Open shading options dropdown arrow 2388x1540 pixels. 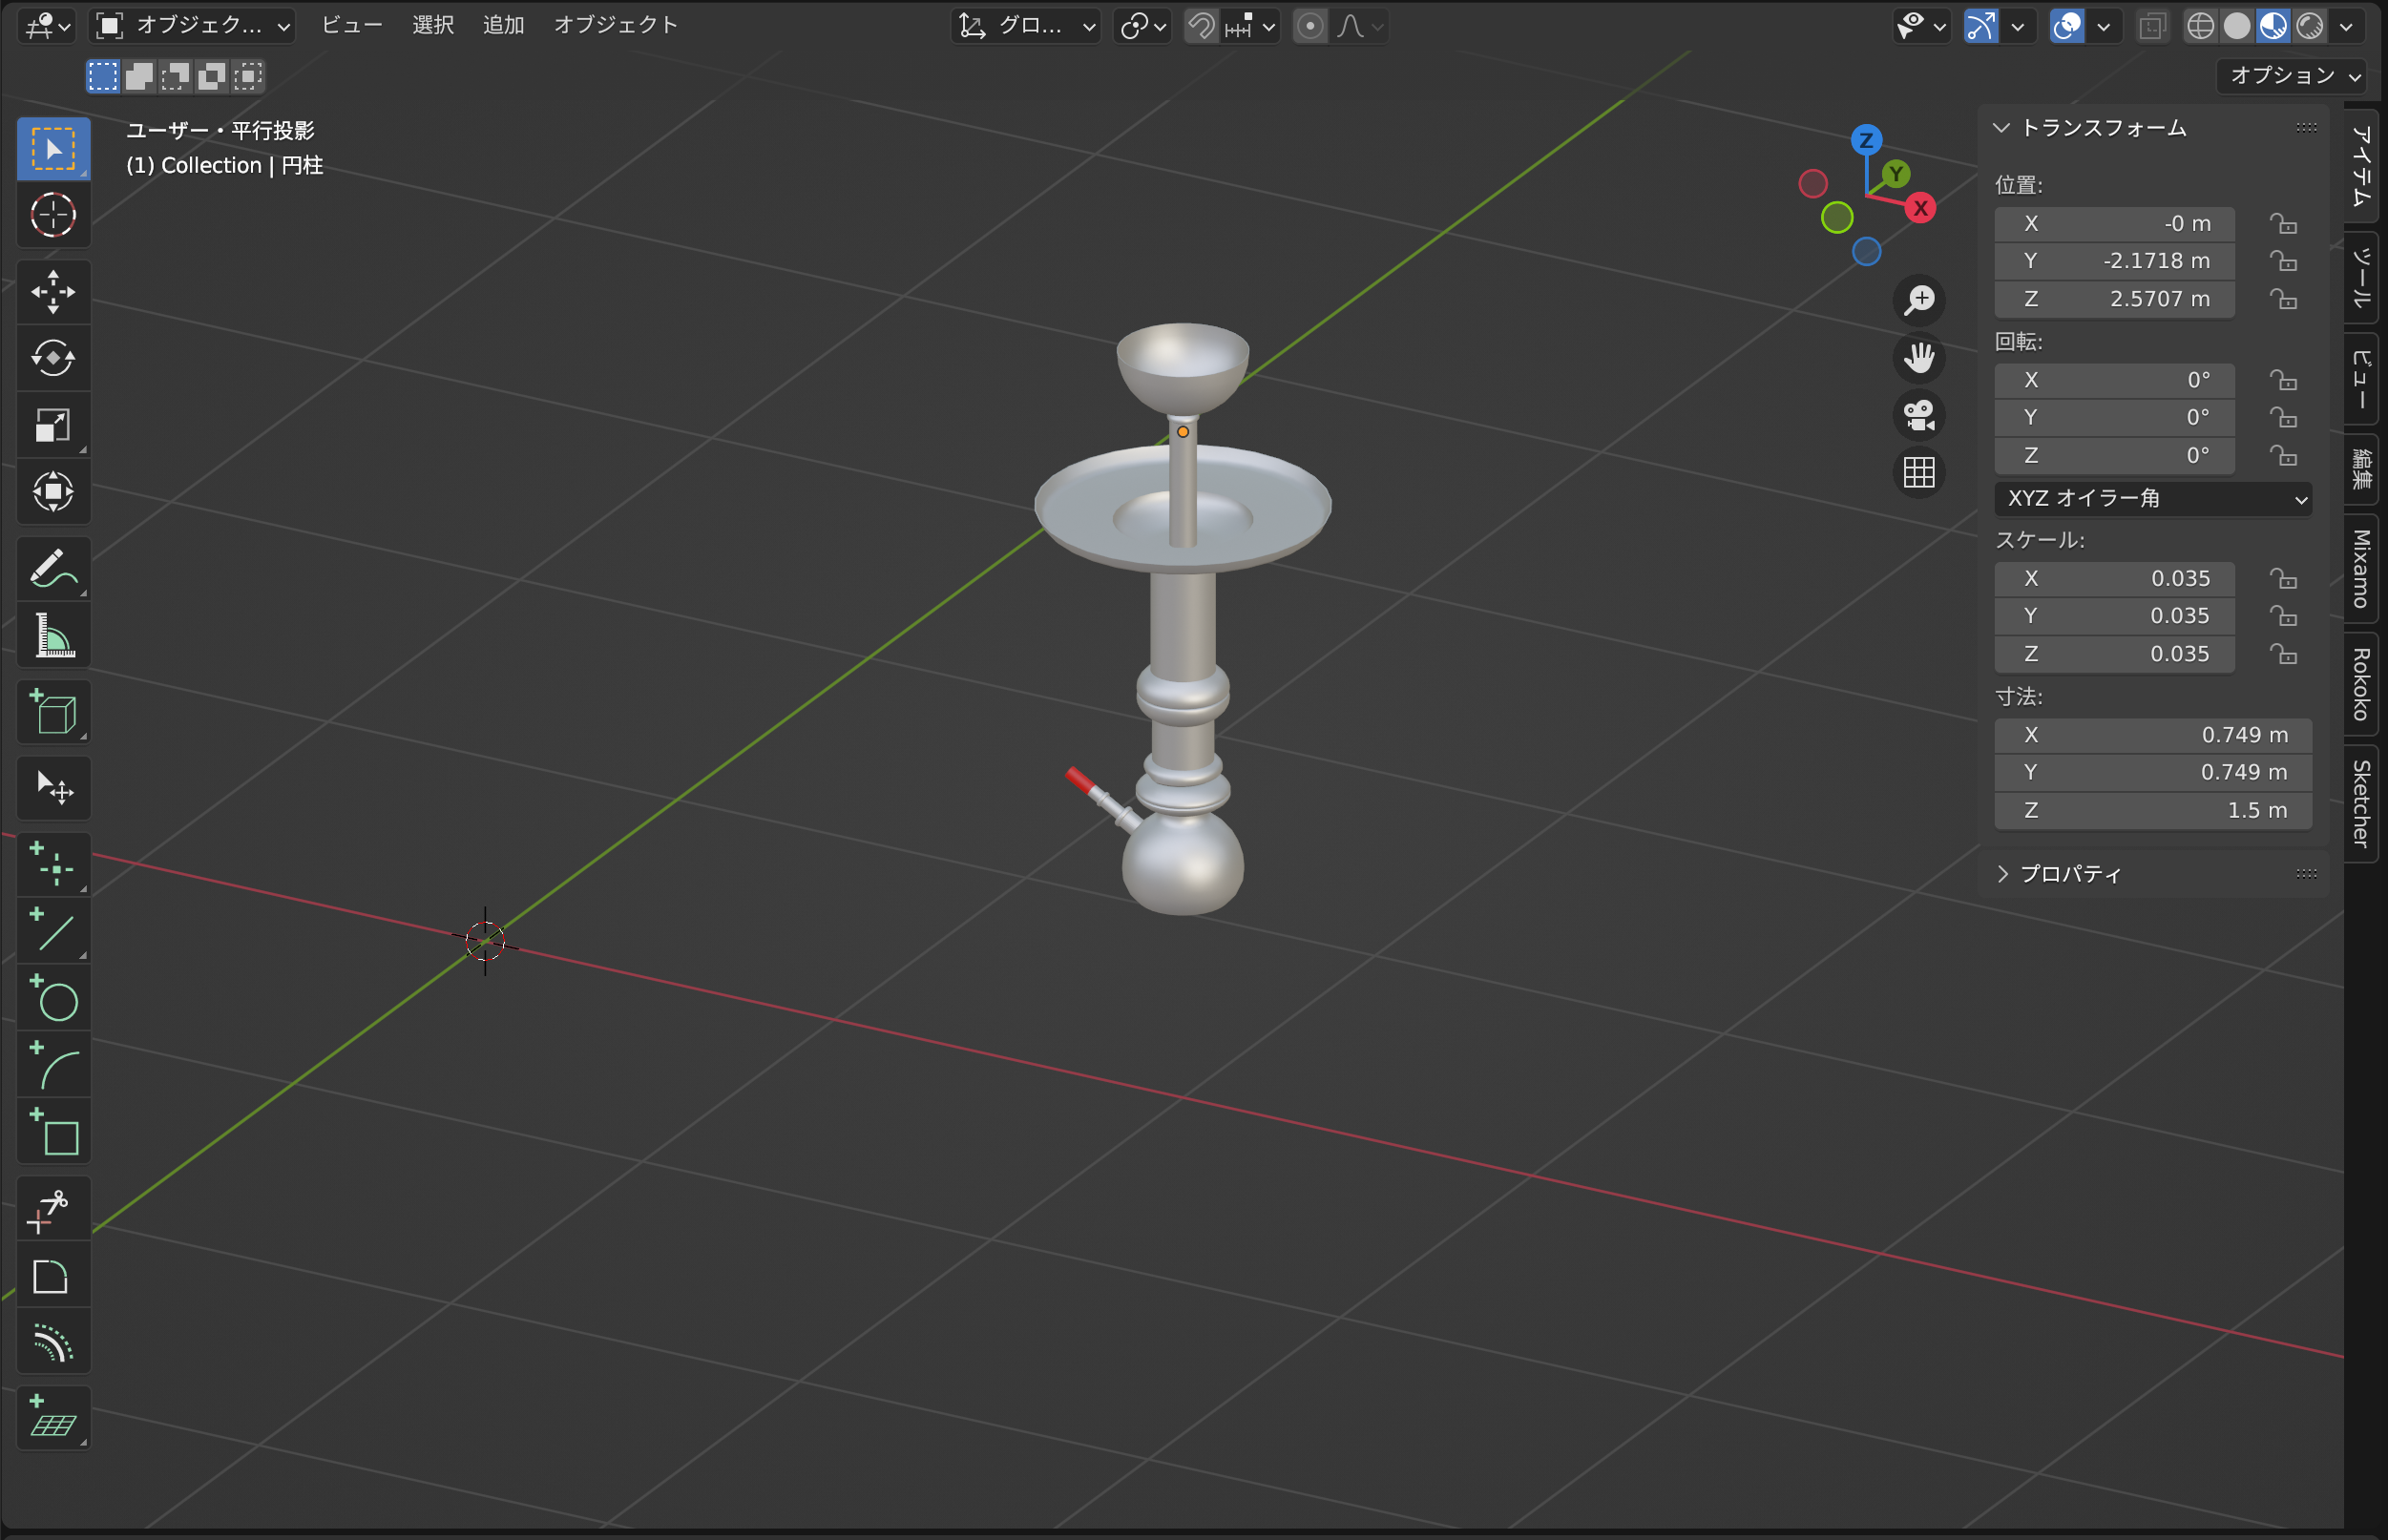2347,26
